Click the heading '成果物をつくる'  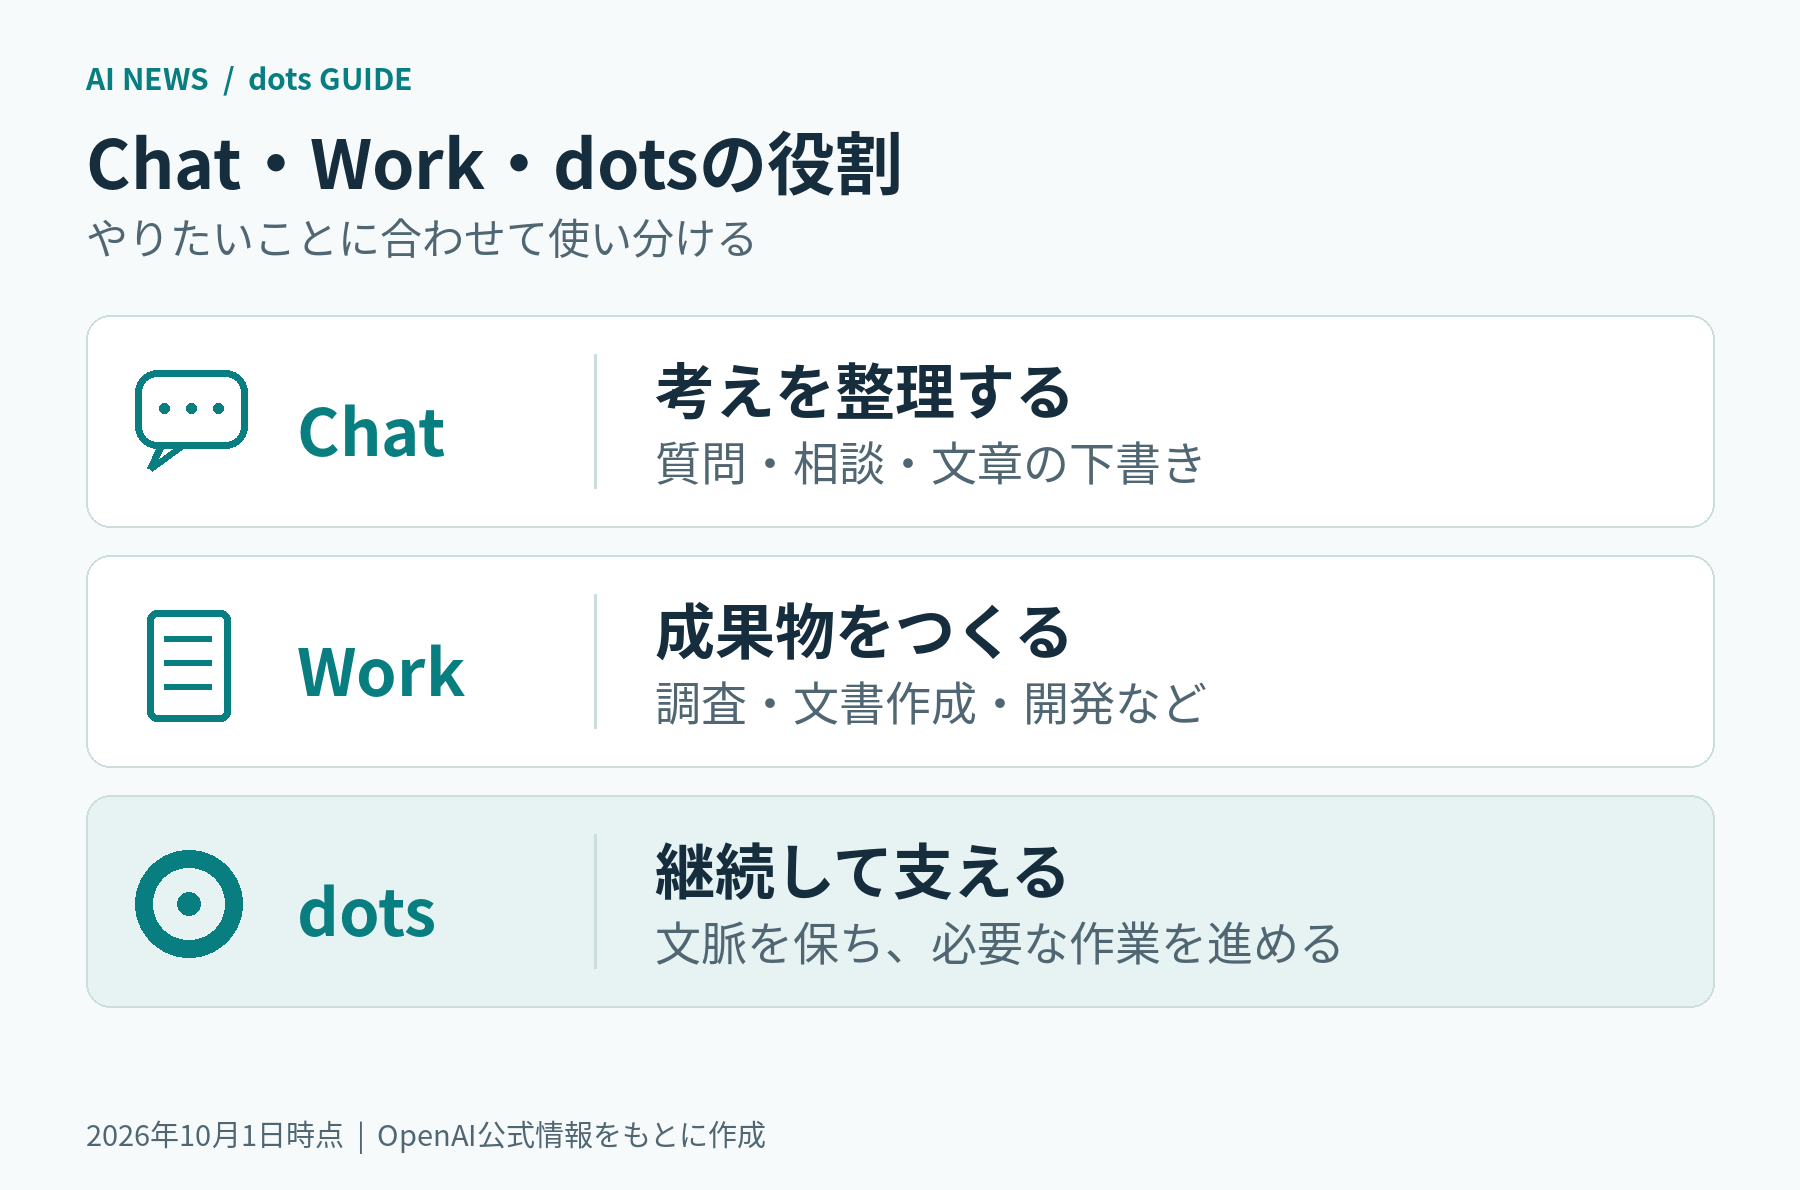click(864, 631)
